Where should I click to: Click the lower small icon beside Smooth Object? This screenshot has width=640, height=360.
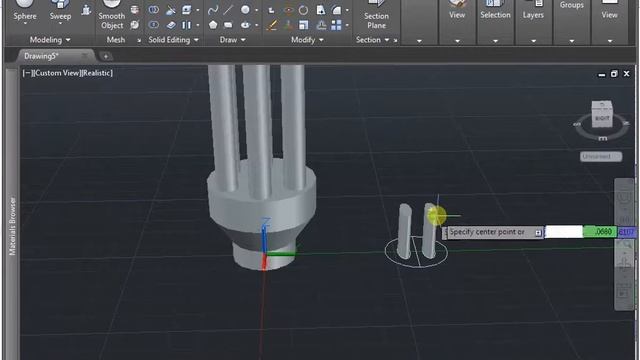click(x=135, y=25)
